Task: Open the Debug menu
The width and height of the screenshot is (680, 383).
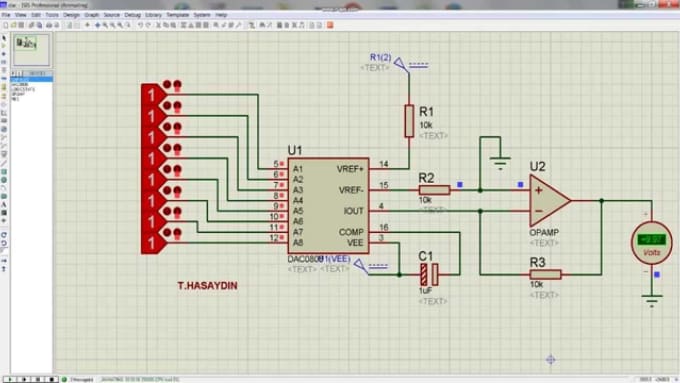Action: click(x=132, y=15)
